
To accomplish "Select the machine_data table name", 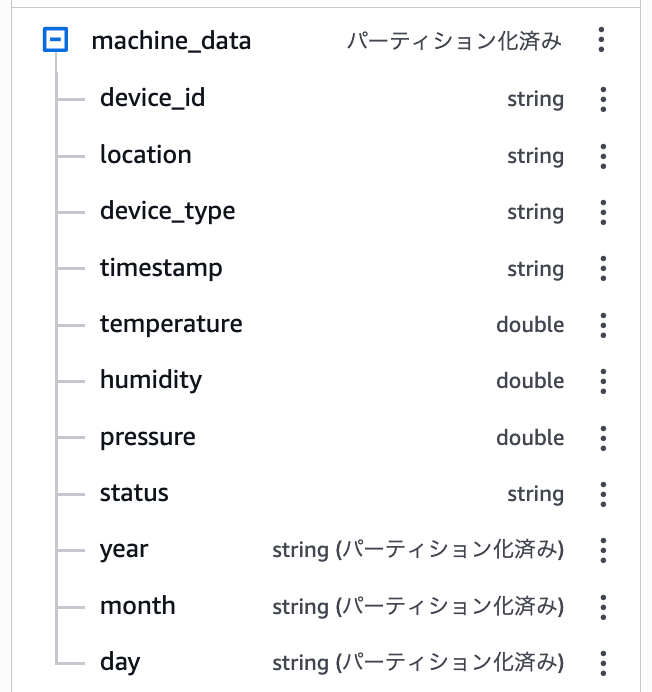I will (x=171, y=41).
